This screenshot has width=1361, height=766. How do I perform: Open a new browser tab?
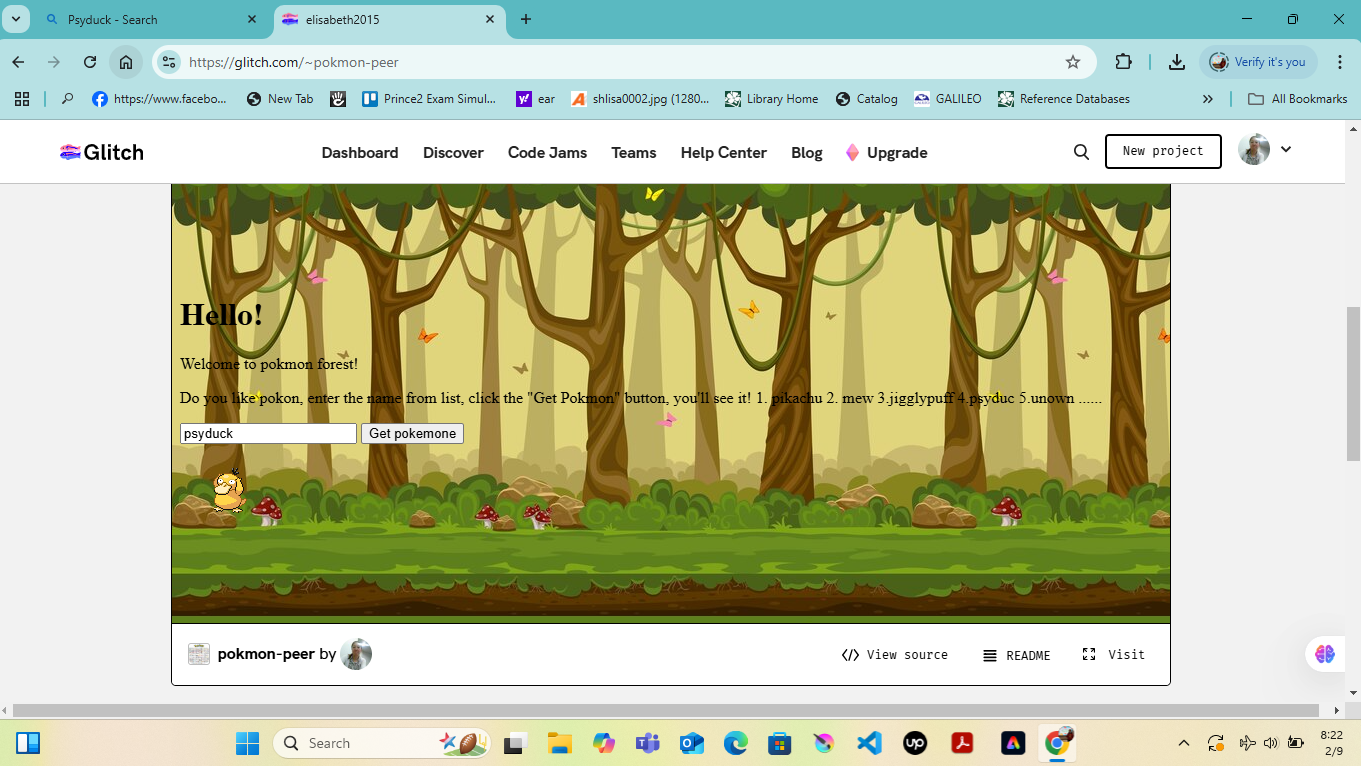click(526, 19)
